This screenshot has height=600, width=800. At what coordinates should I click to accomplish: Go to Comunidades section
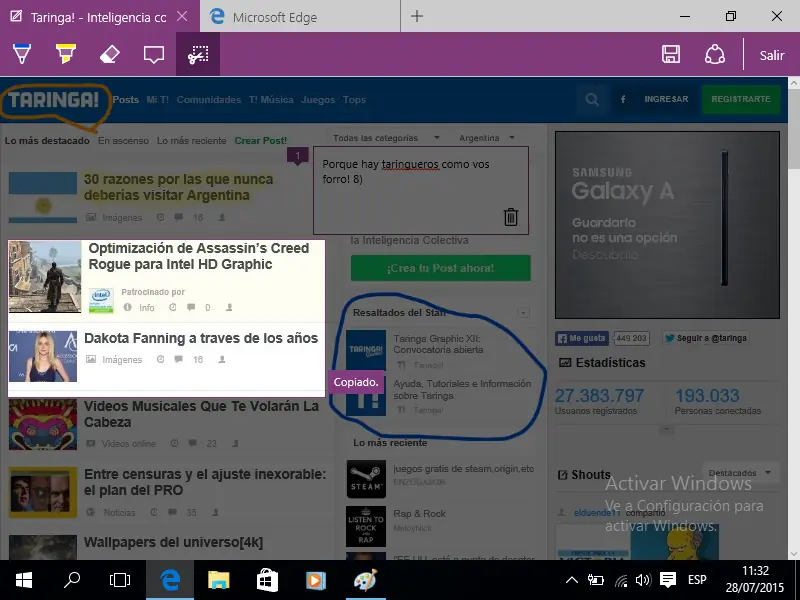(x=209, y=99)
